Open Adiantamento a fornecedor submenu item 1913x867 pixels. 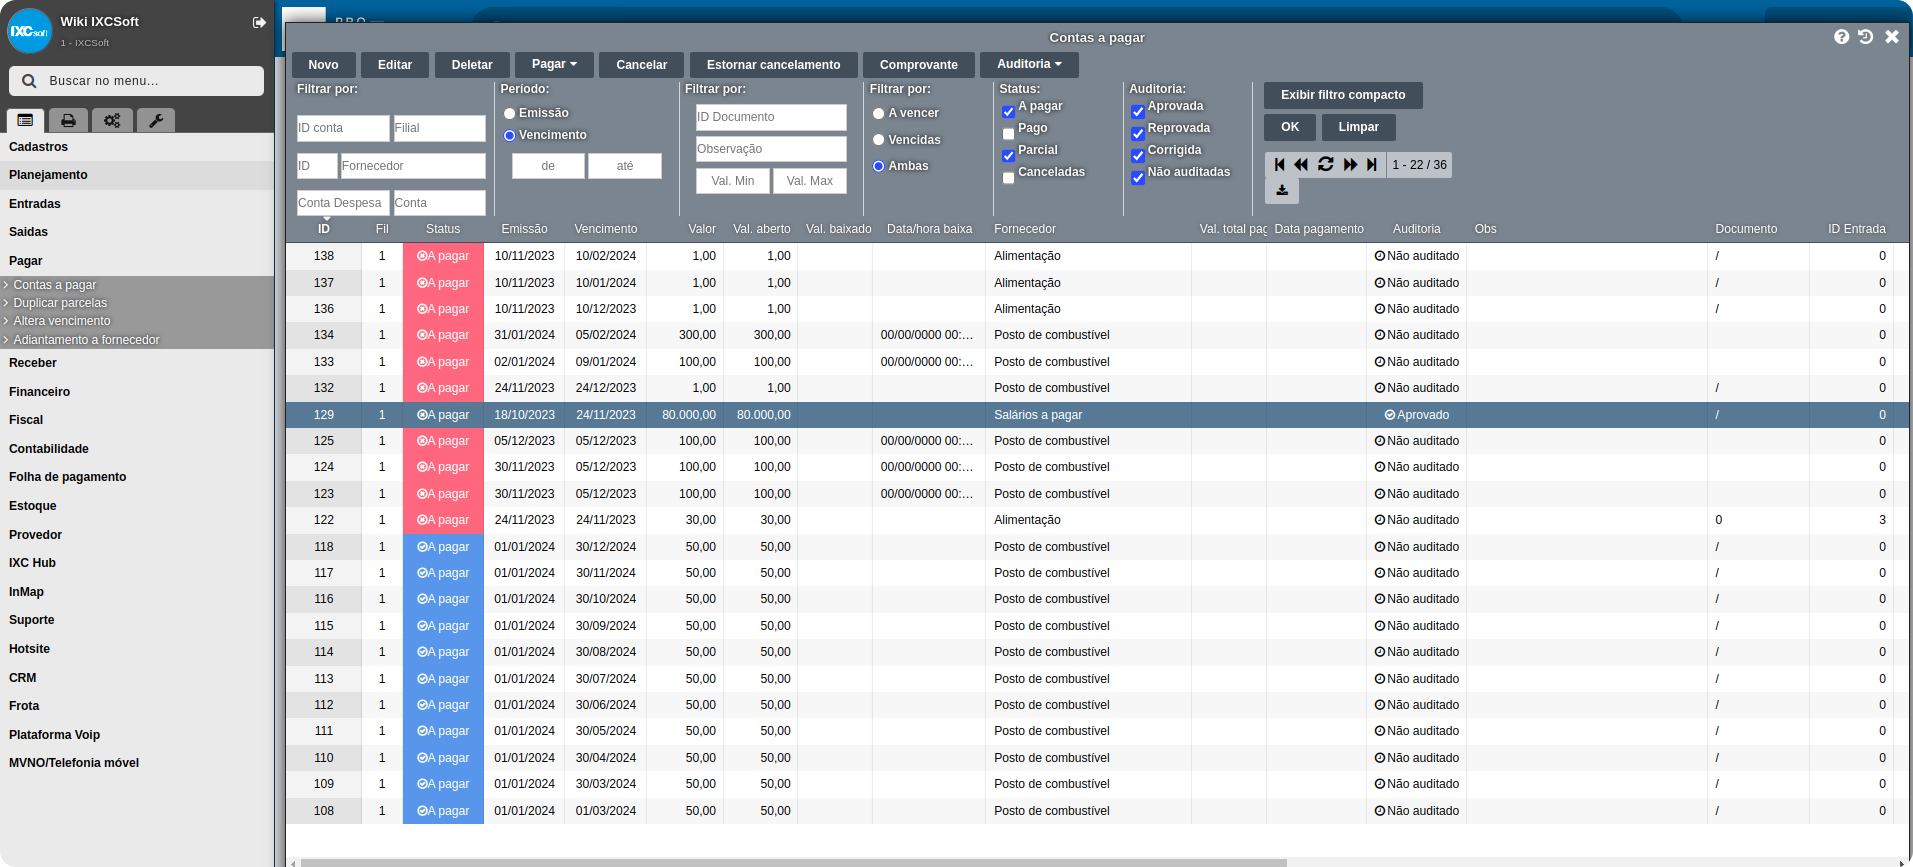(86, 340)
